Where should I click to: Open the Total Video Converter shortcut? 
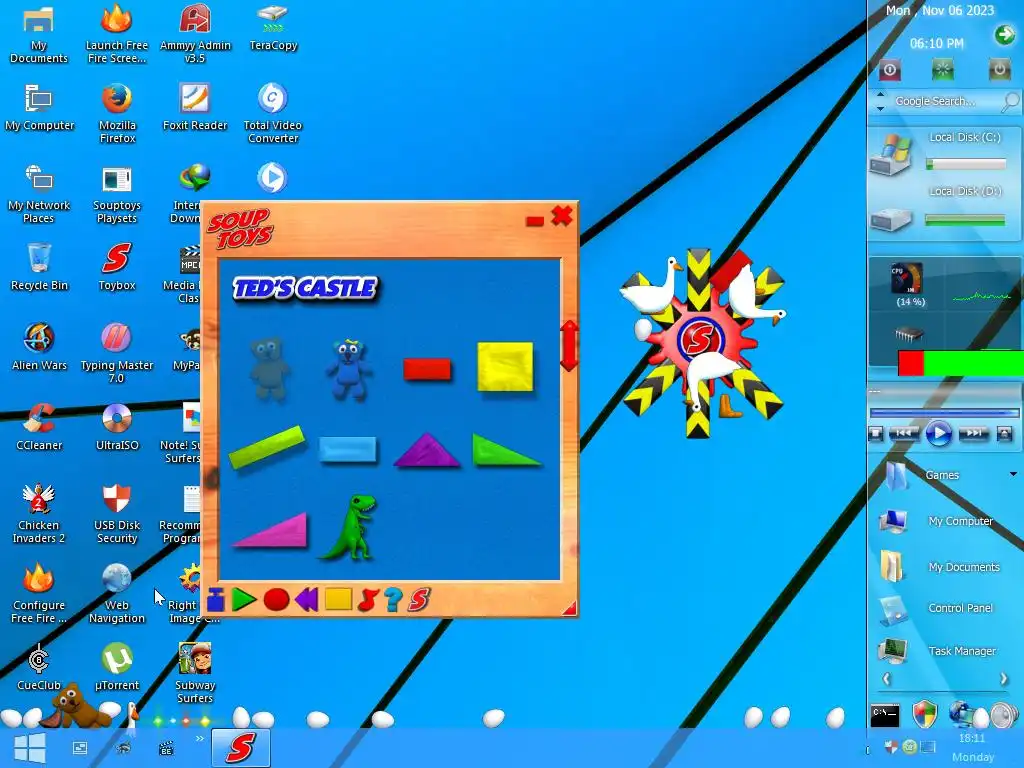click(x=273, y=113)
